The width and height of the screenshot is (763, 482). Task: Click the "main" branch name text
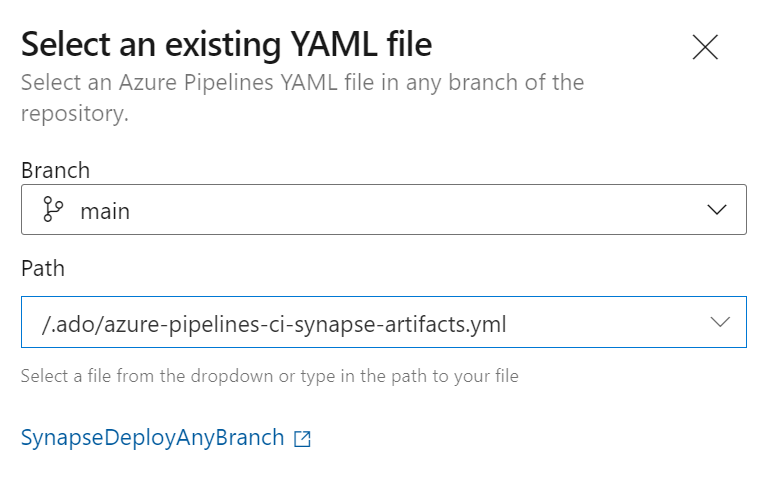tap(105, 211)
